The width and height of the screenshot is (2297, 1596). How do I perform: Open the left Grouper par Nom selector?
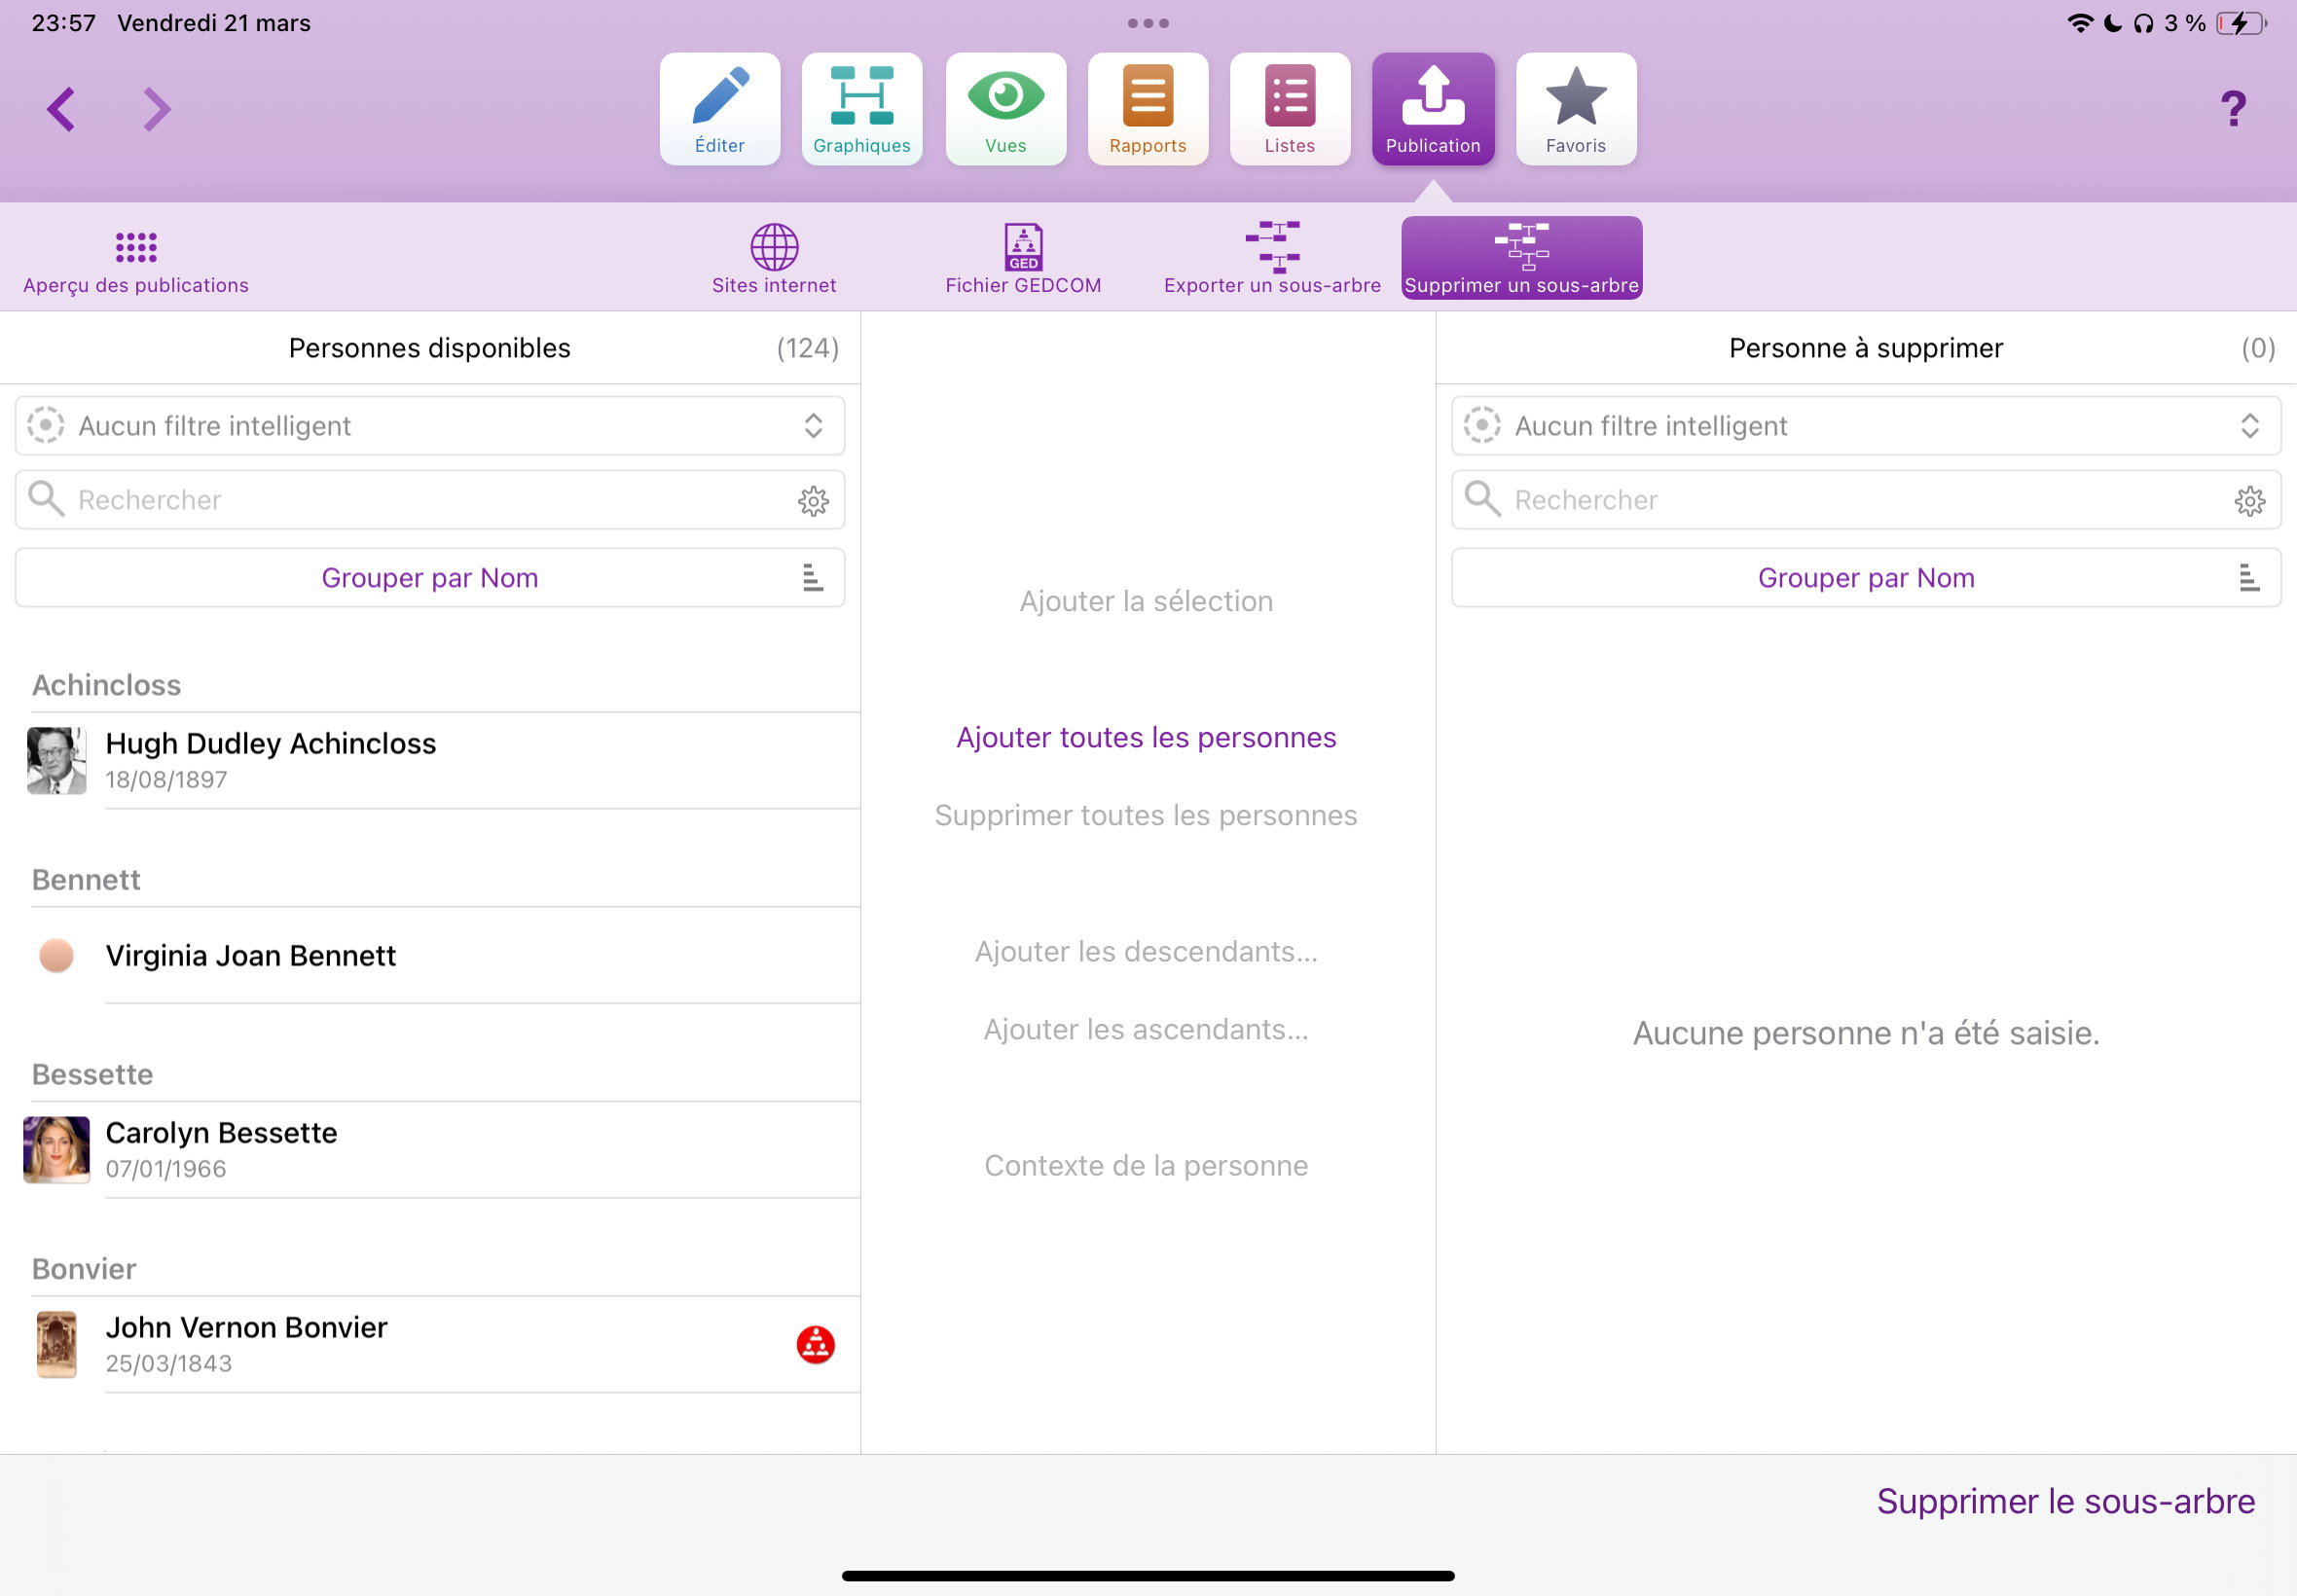pos(430,578)
